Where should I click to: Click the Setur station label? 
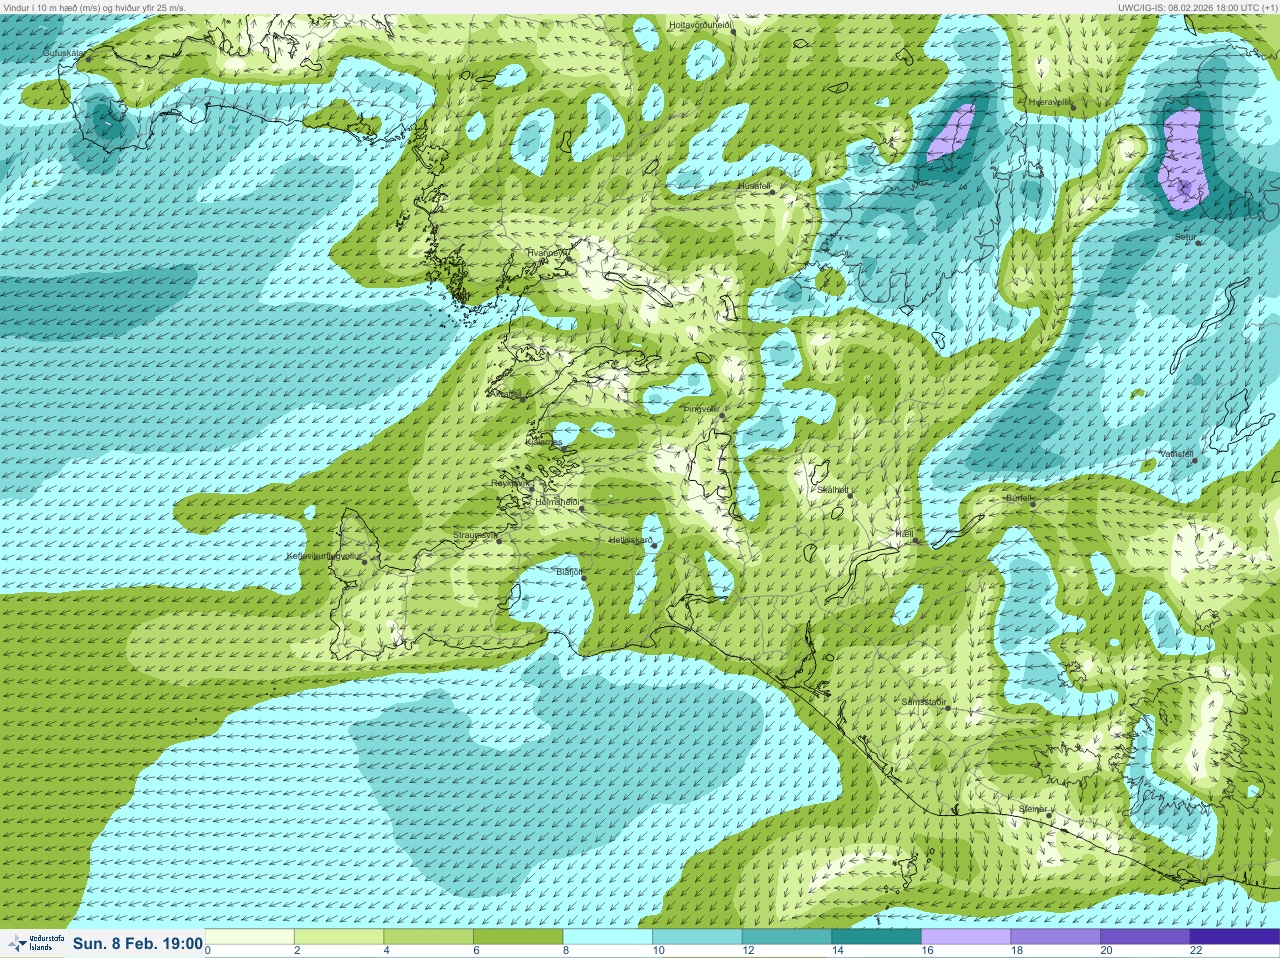pyautogui.click(x=1185, y=238)
